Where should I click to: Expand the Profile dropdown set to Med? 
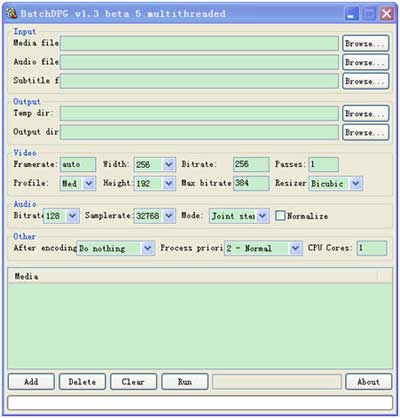click(x=78, y=183)
